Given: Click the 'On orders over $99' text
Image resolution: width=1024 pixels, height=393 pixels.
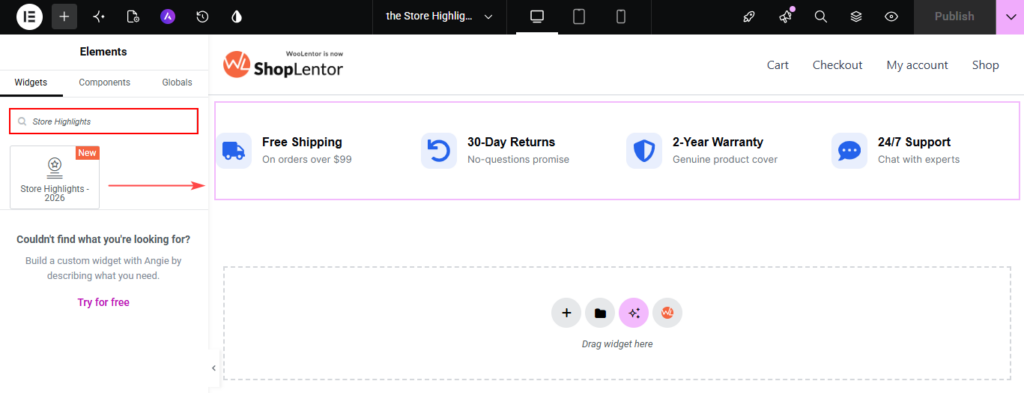Looking at the screenshot, I should 307,159.
